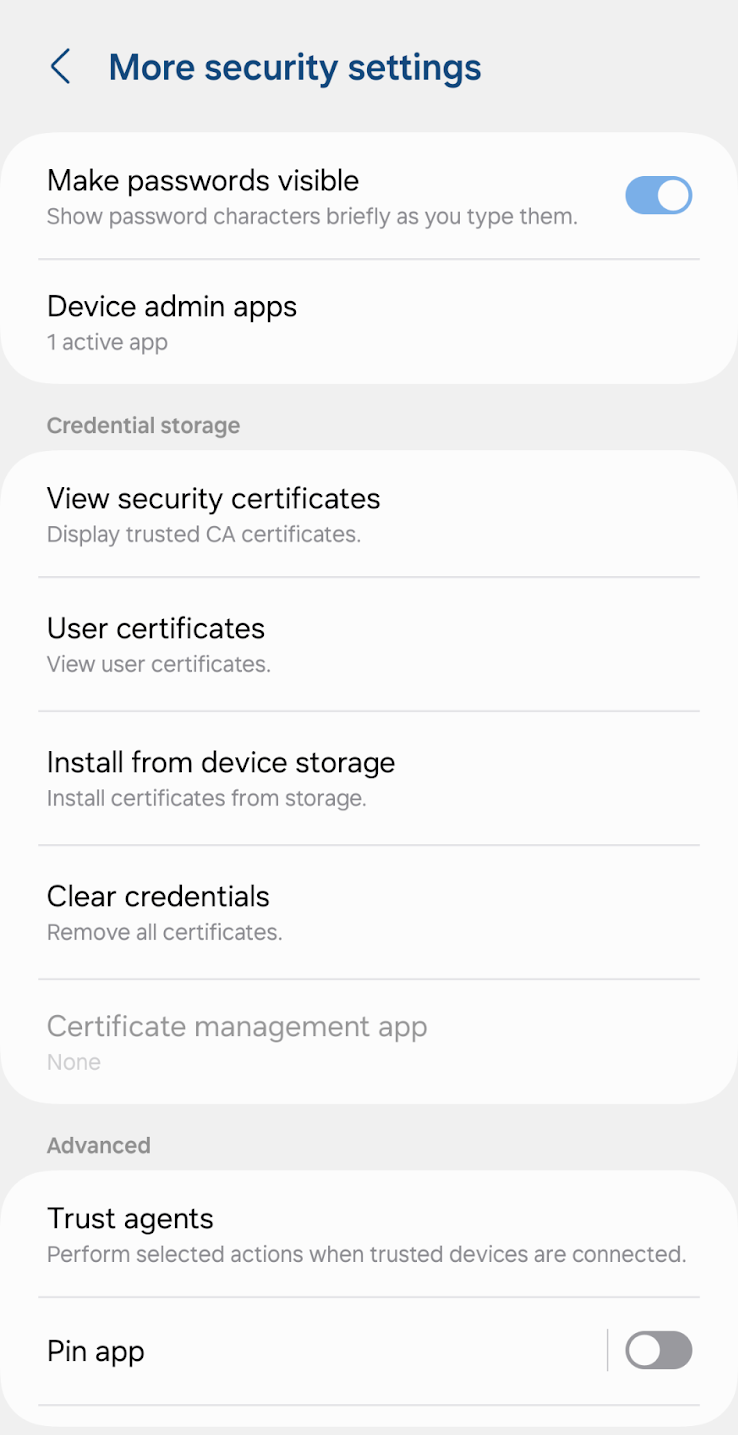Open View security certificates
The height and width of the screenshot is (1435, 738).
[x=213, y=498]
